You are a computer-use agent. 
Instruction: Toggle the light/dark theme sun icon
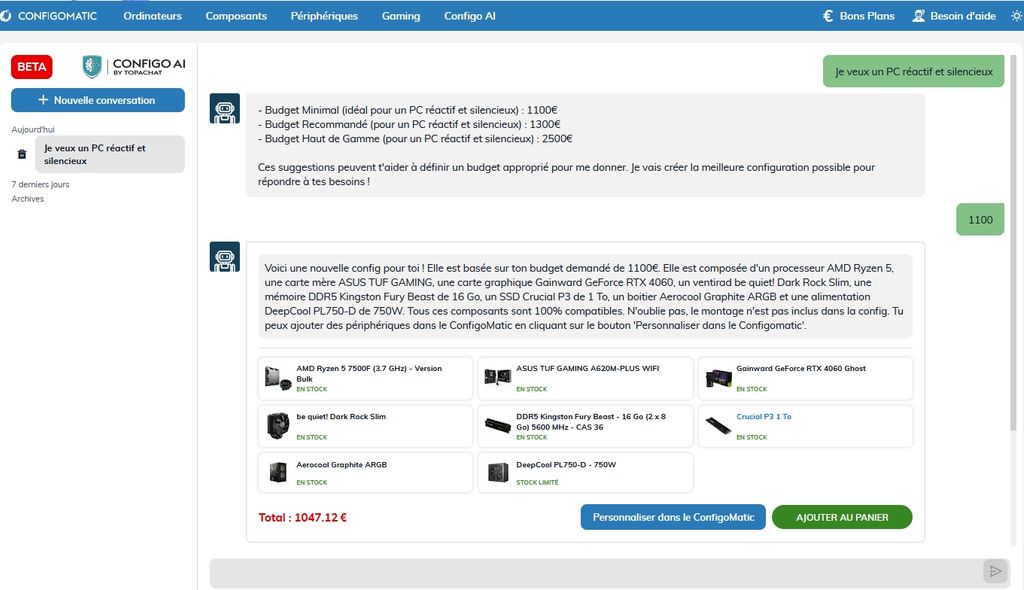[x=1016, y=16]
